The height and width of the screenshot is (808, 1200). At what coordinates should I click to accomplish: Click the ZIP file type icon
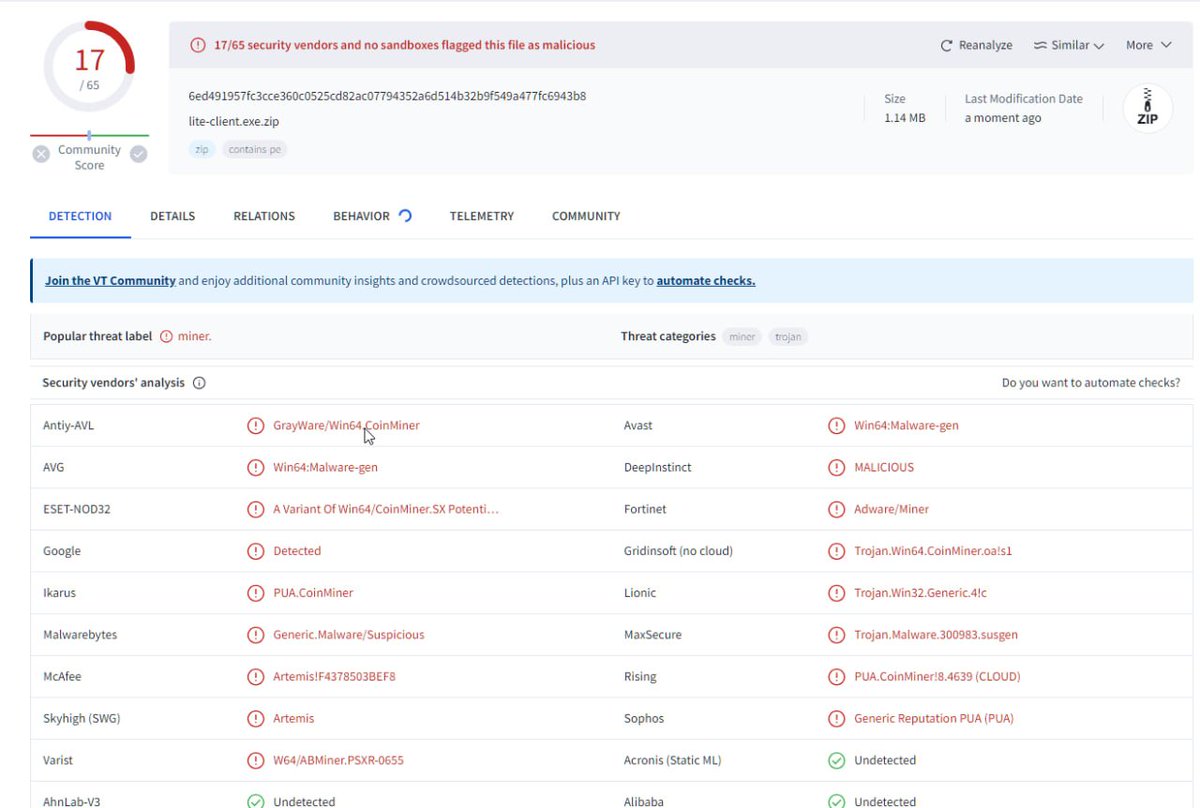click(x=1147, y=109)
